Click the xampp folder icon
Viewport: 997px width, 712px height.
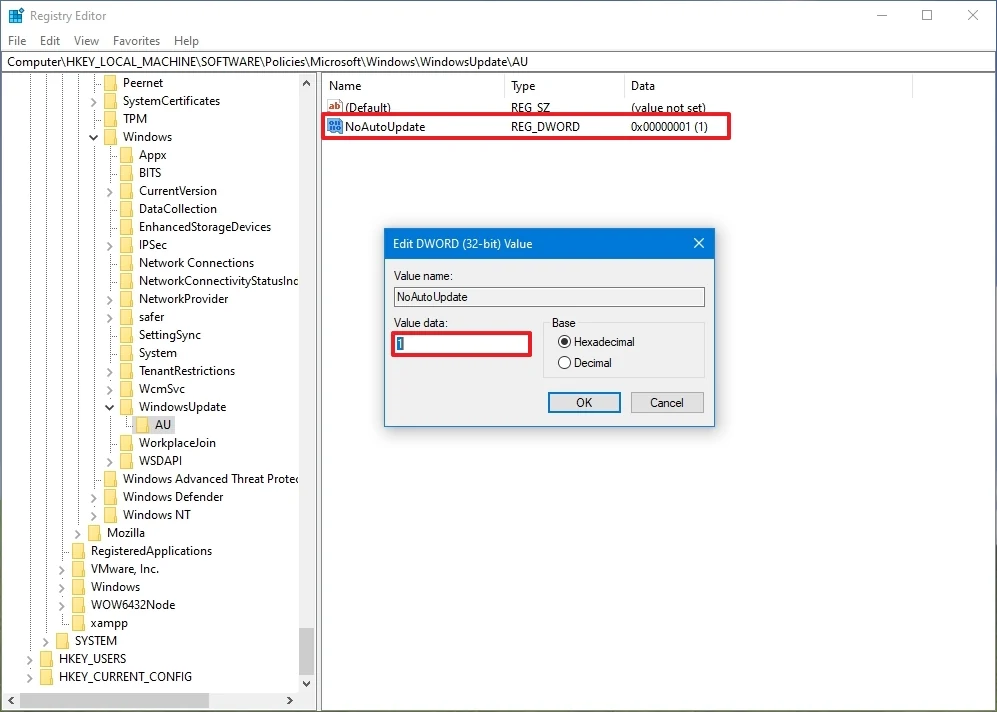click(79, 623)
